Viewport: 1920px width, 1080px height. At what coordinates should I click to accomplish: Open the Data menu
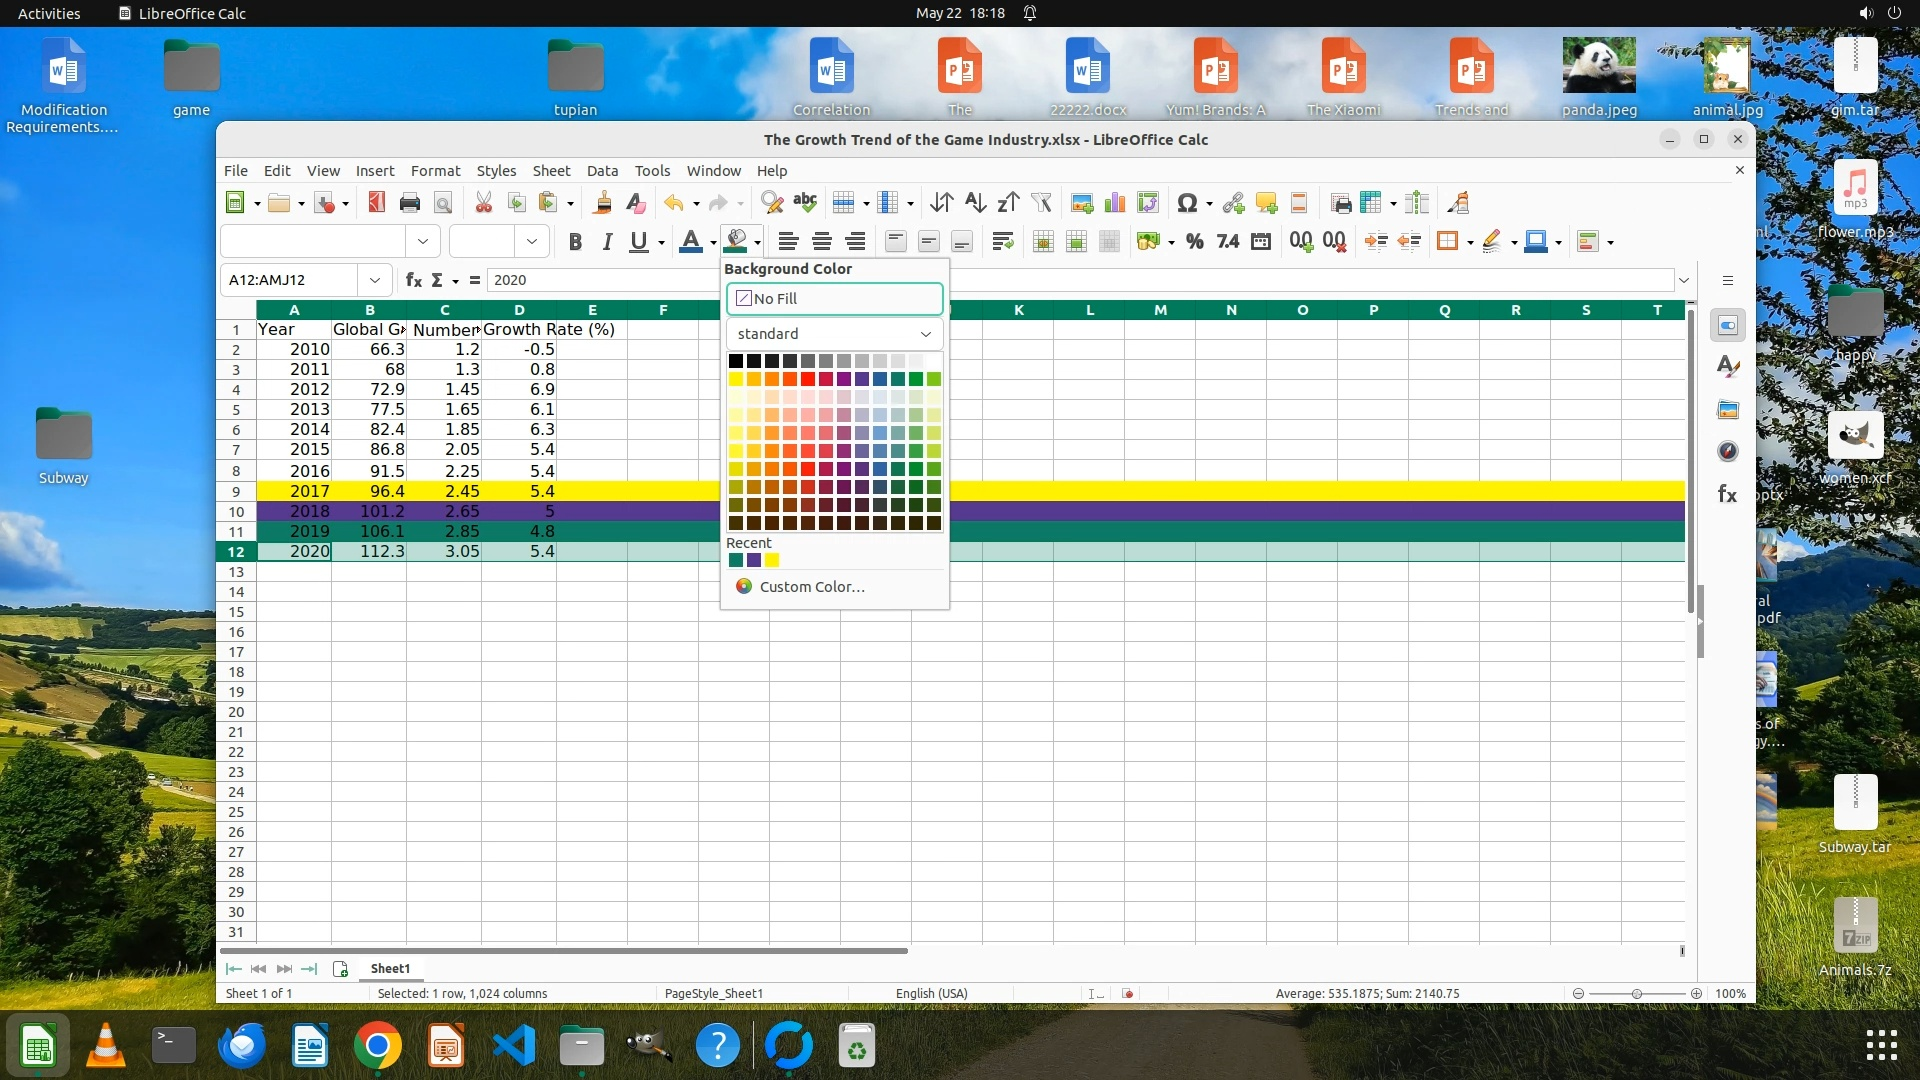coord(602,171)
